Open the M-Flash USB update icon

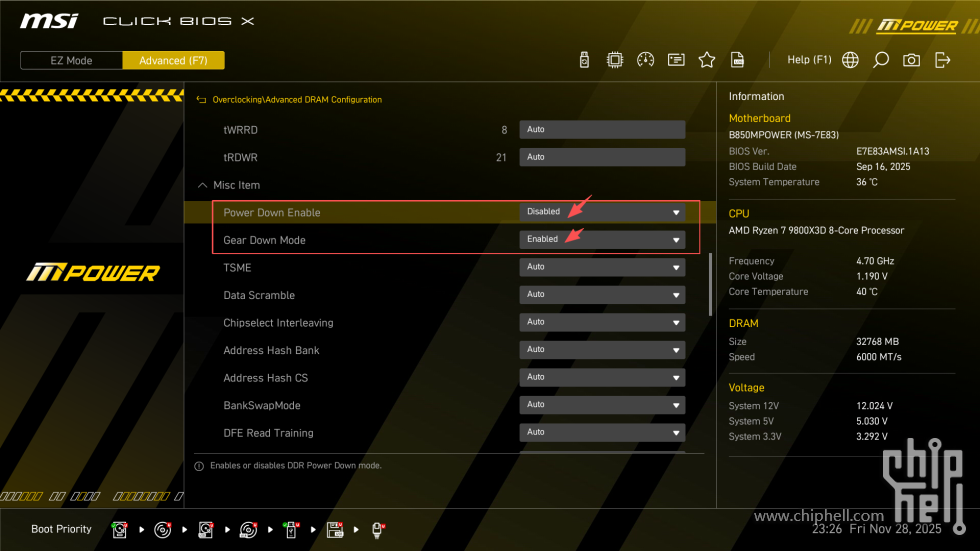click(585, 60)
